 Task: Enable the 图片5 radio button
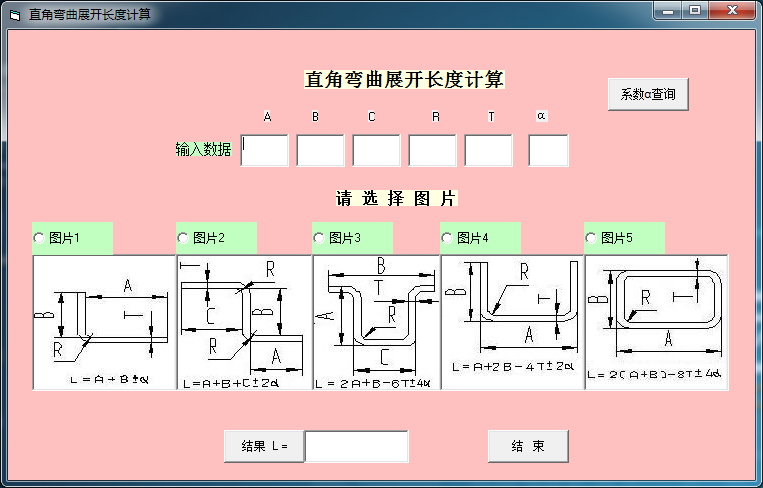(x=592, y=238)
